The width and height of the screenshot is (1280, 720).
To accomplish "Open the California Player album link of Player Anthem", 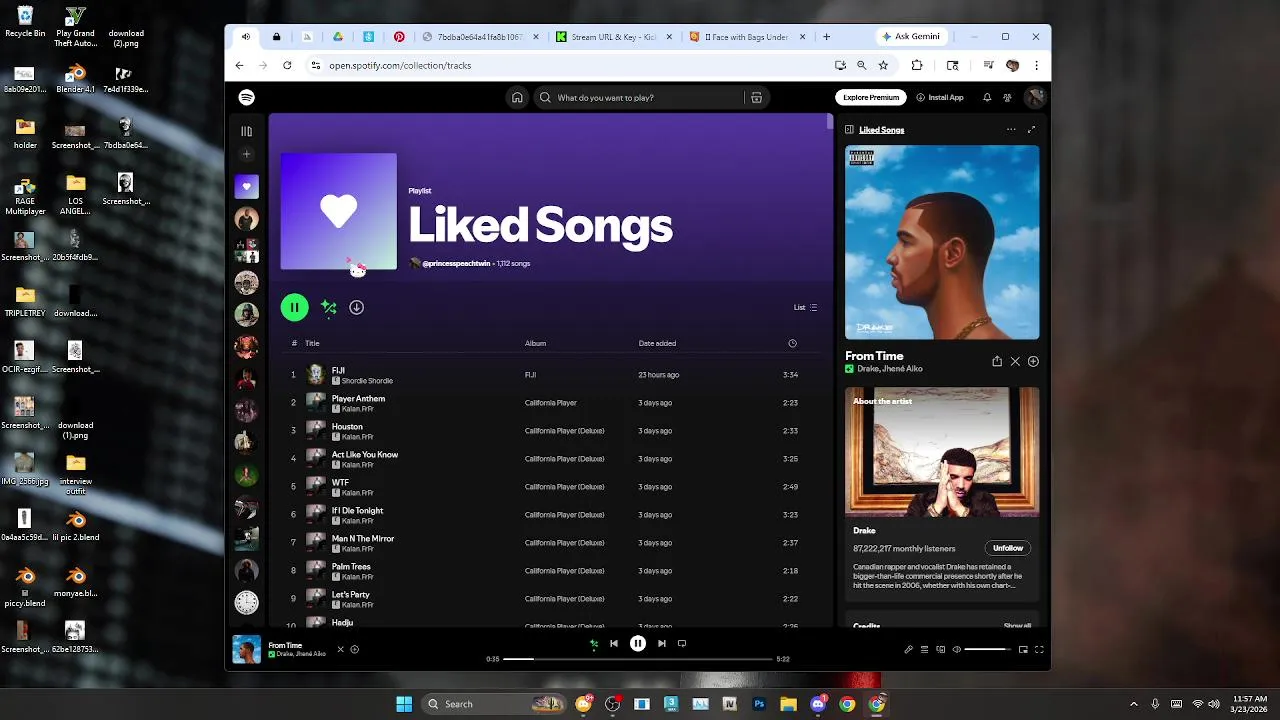I will [x=551, y=403].
